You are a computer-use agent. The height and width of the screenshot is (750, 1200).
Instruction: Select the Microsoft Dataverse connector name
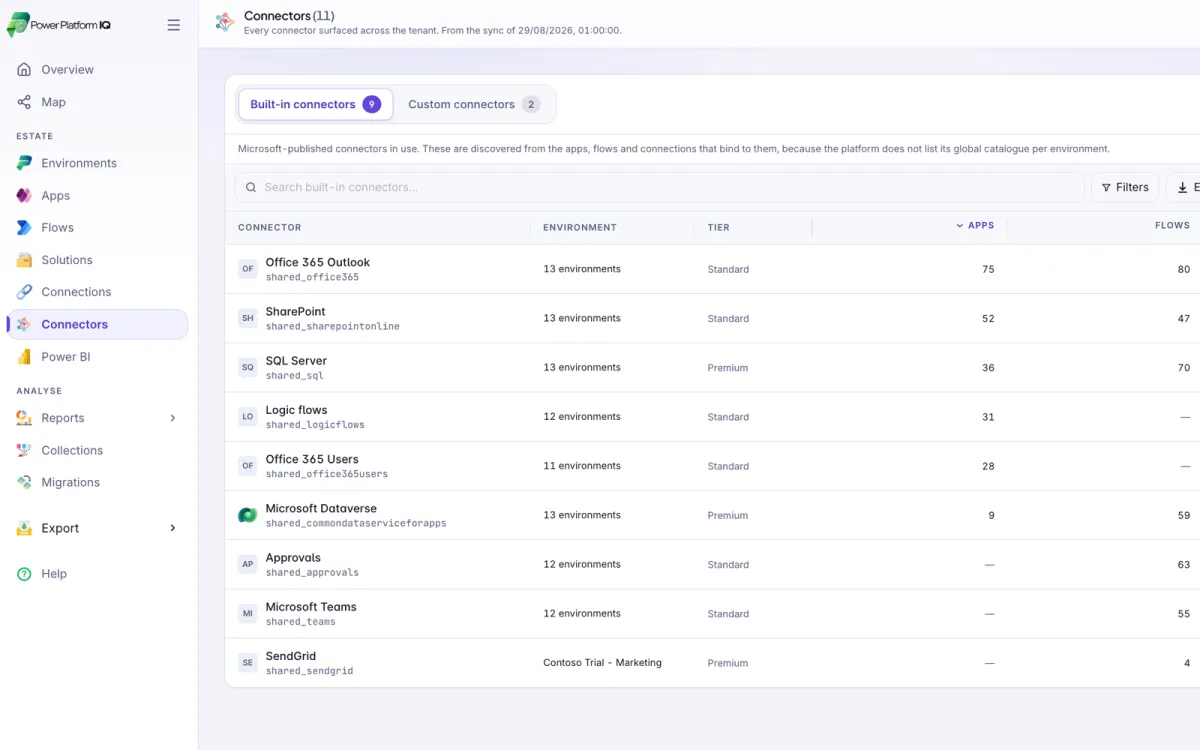point(321,508)
